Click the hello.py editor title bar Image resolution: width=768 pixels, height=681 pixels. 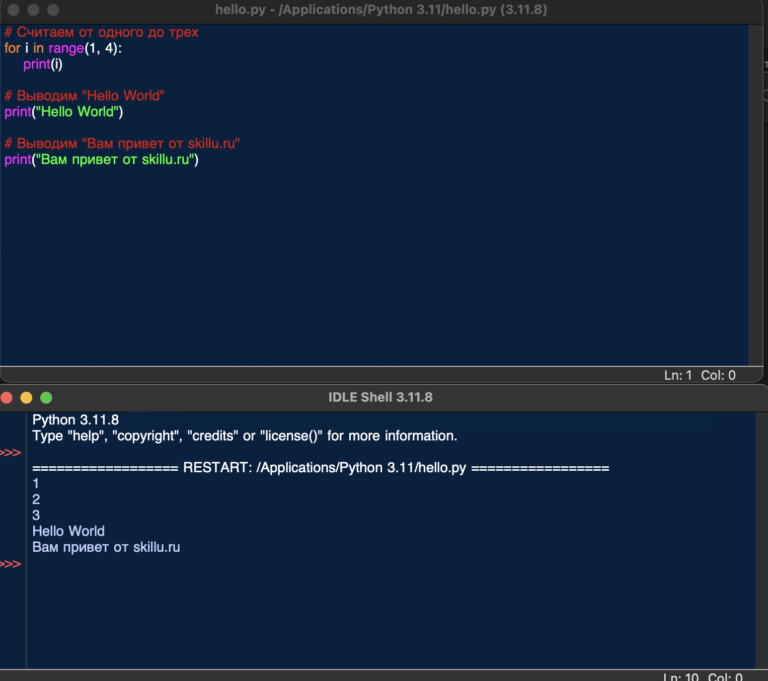pos(384,10)
